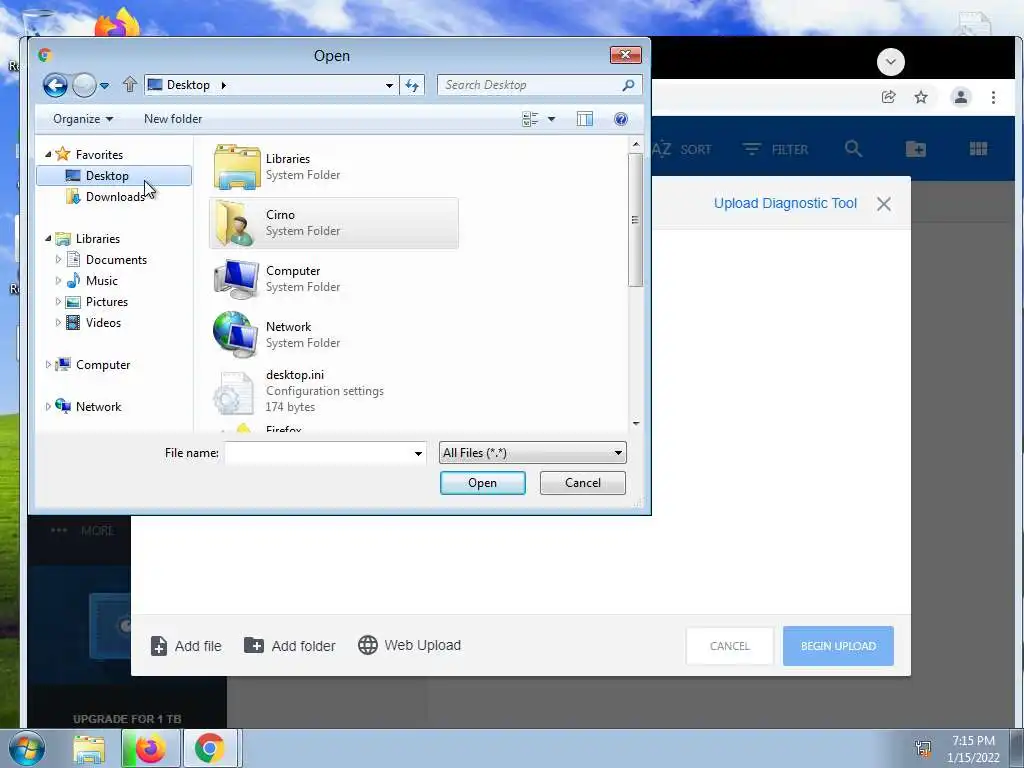Select the Documents library
This screenshot has height=768, width=1024.
pyautogui.click(x=116, y=260)
